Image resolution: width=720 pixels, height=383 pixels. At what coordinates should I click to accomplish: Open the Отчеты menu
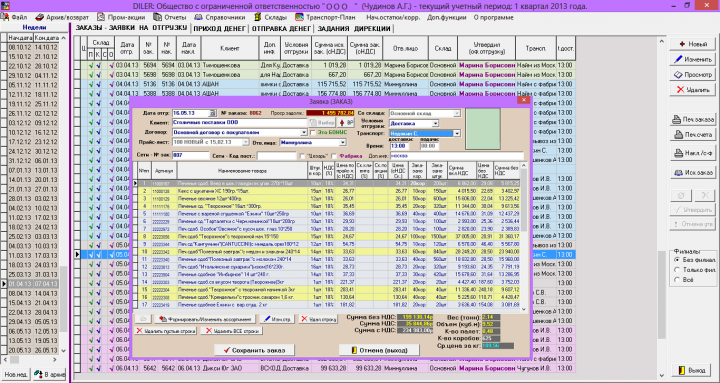pyautogui.click(x=170, y=17)
